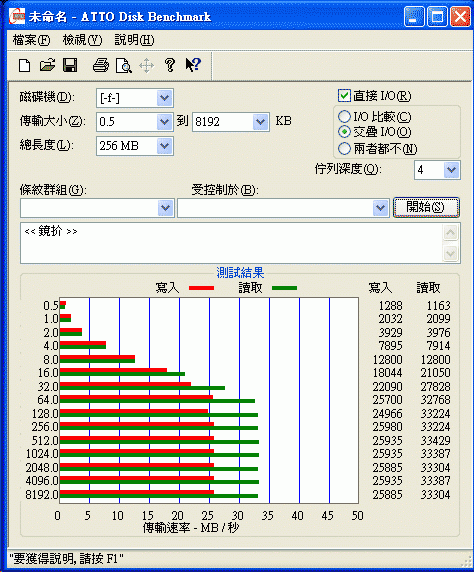Click the 8192.0 row label
474x572 pixels.
[42, 495]
